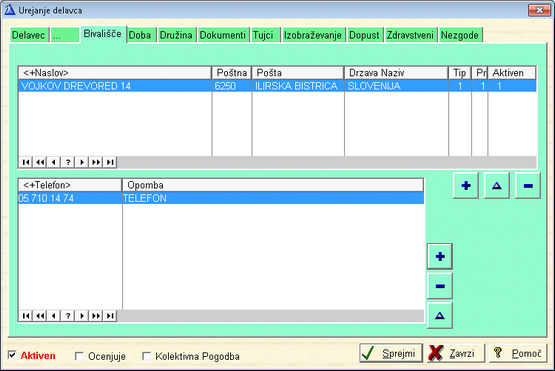Open the Dokumenti tab
The image size is (555, 371).
(223, 35)
